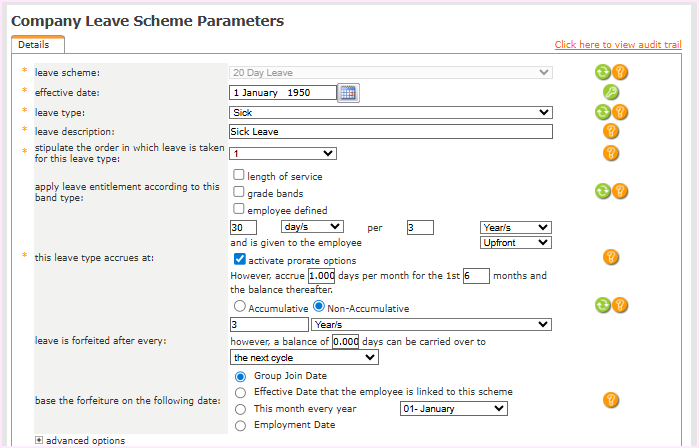Open help lightbulb for forfeiture date
Image resolution: width=699 pixels, height=448 pixels.
point(611,400)
